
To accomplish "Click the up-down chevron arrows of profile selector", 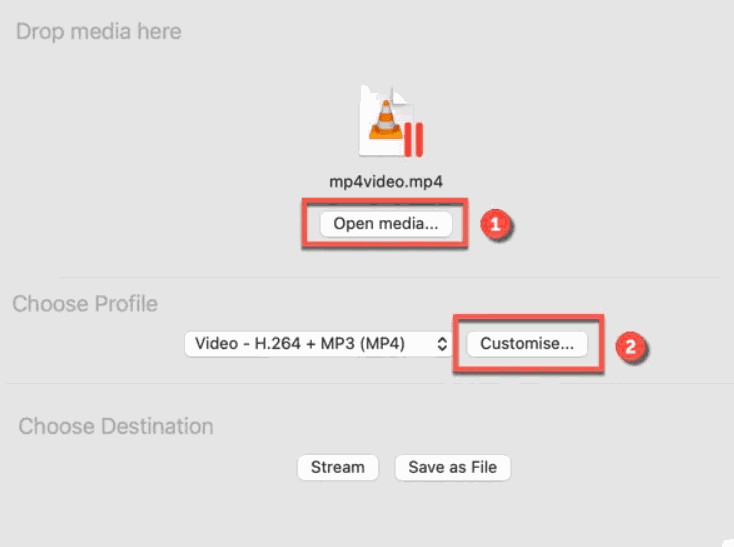I will coord(441,344).
